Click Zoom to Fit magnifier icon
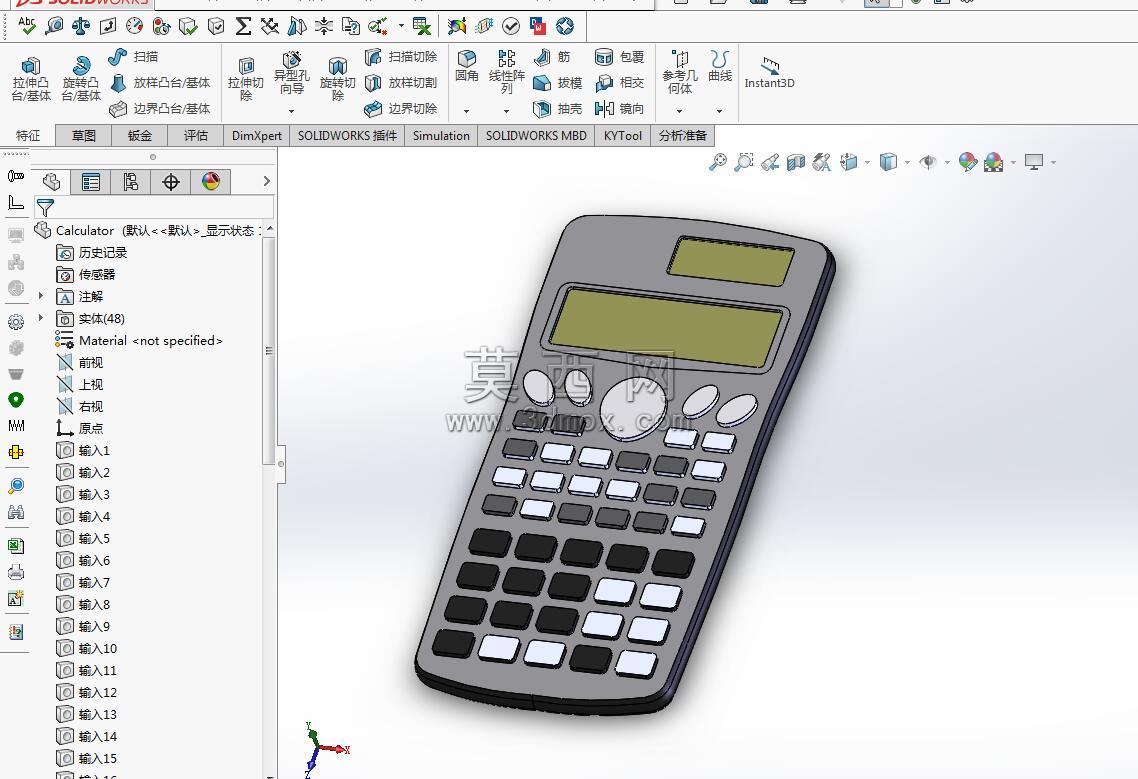Image resolution: width=1138 pixels, height=779 pixels. click(718, 162)
